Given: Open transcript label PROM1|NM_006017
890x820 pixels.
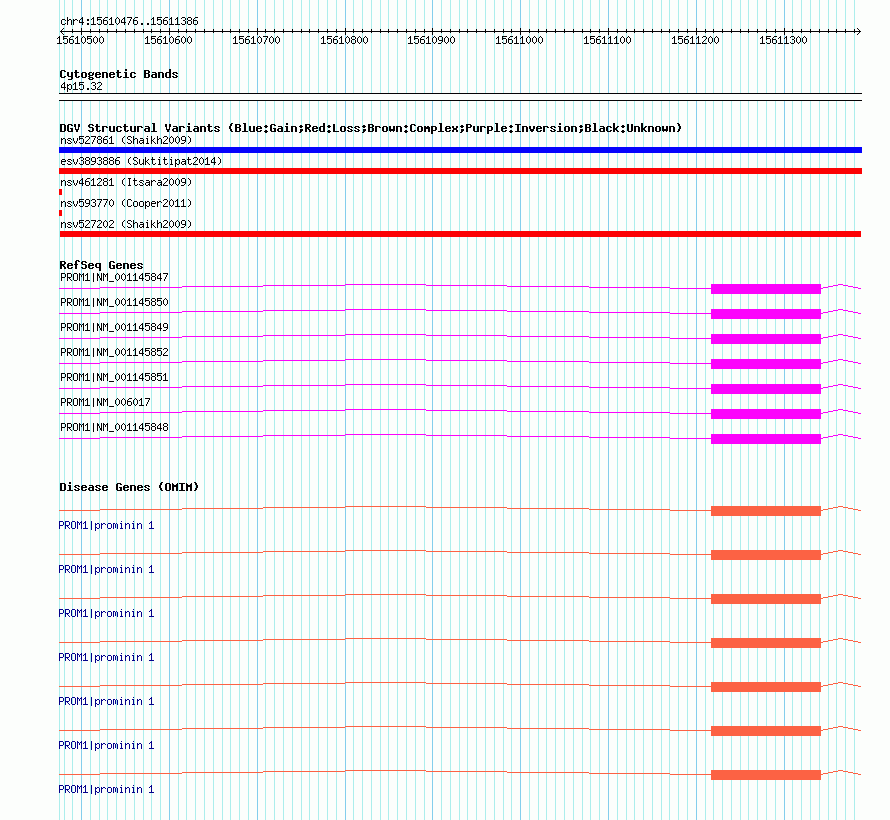Looking at the screenshot, I should pyautogui.click(x=105, y=402).
